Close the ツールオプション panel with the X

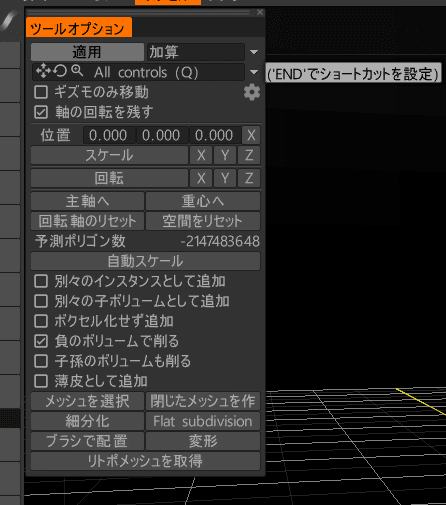(260, 12)
